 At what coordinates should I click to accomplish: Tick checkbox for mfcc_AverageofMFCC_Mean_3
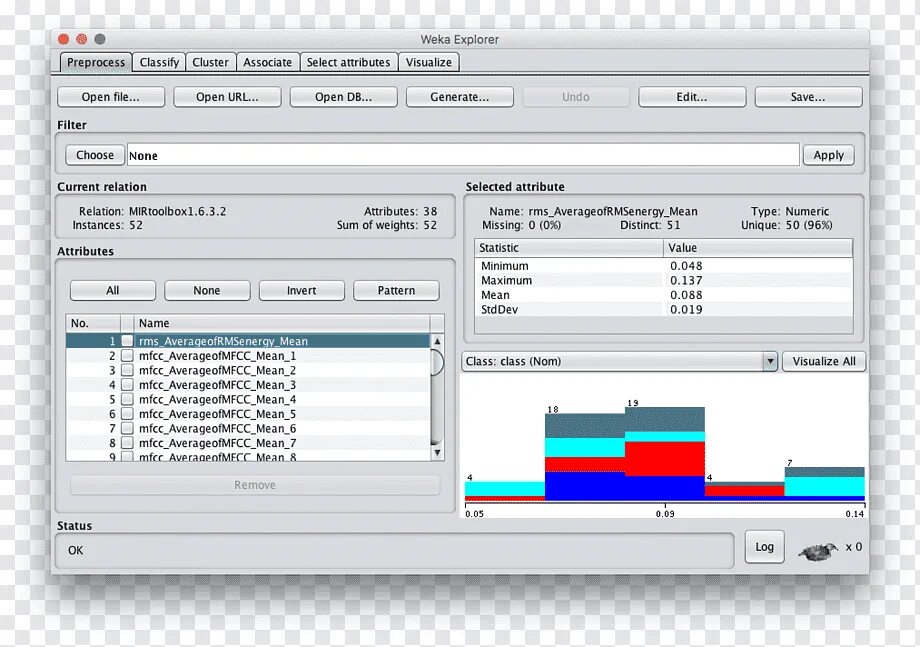point(127,385)
